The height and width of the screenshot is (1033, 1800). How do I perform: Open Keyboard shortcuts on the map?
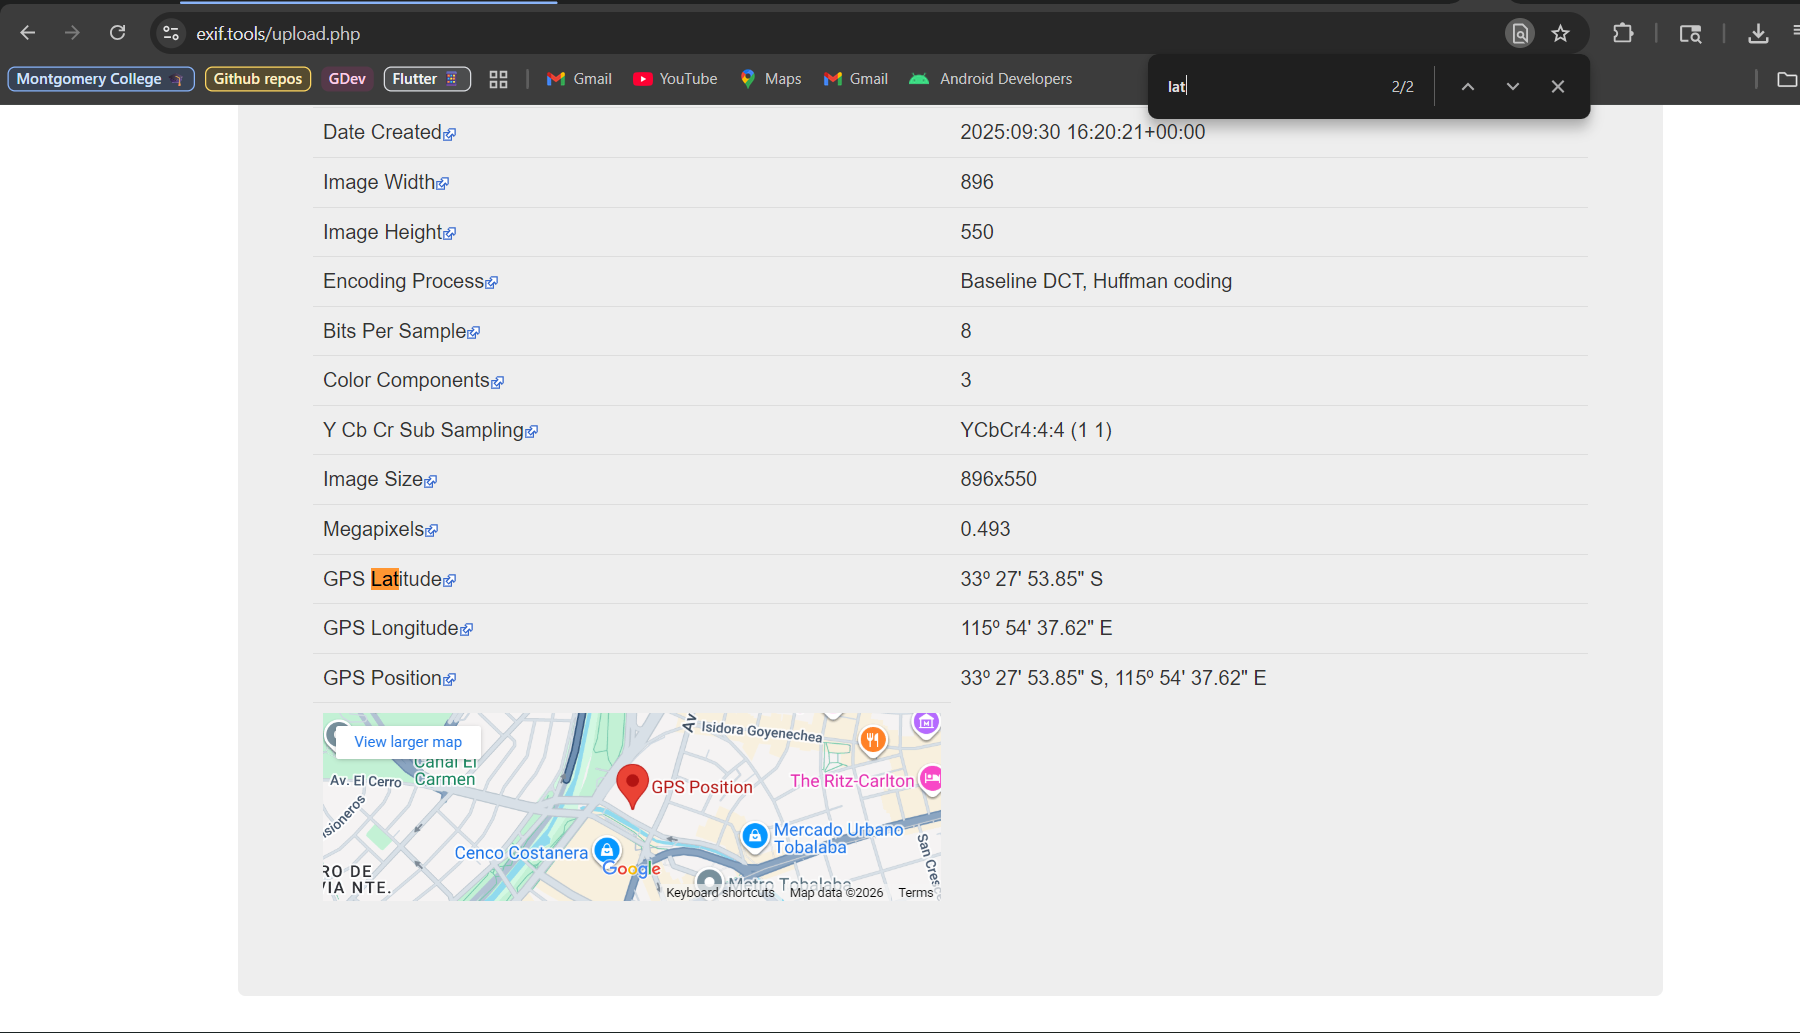click(720, 893)
